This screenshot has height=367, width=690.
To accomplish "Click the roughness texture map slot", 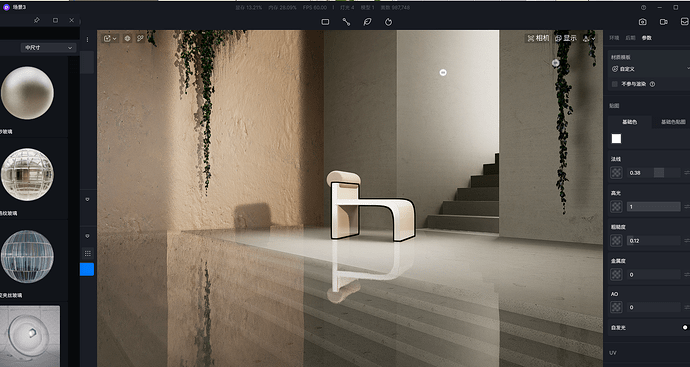I will click(616, 241).
